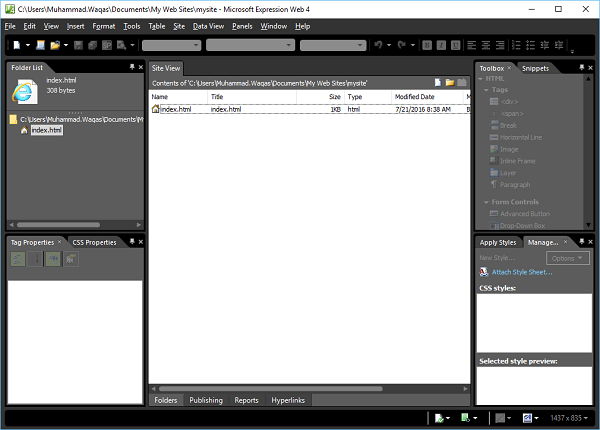Click the Align Center toolbar icon
Image resolution: width=600 pixels, height=430 pixels.
click(486, 45)
